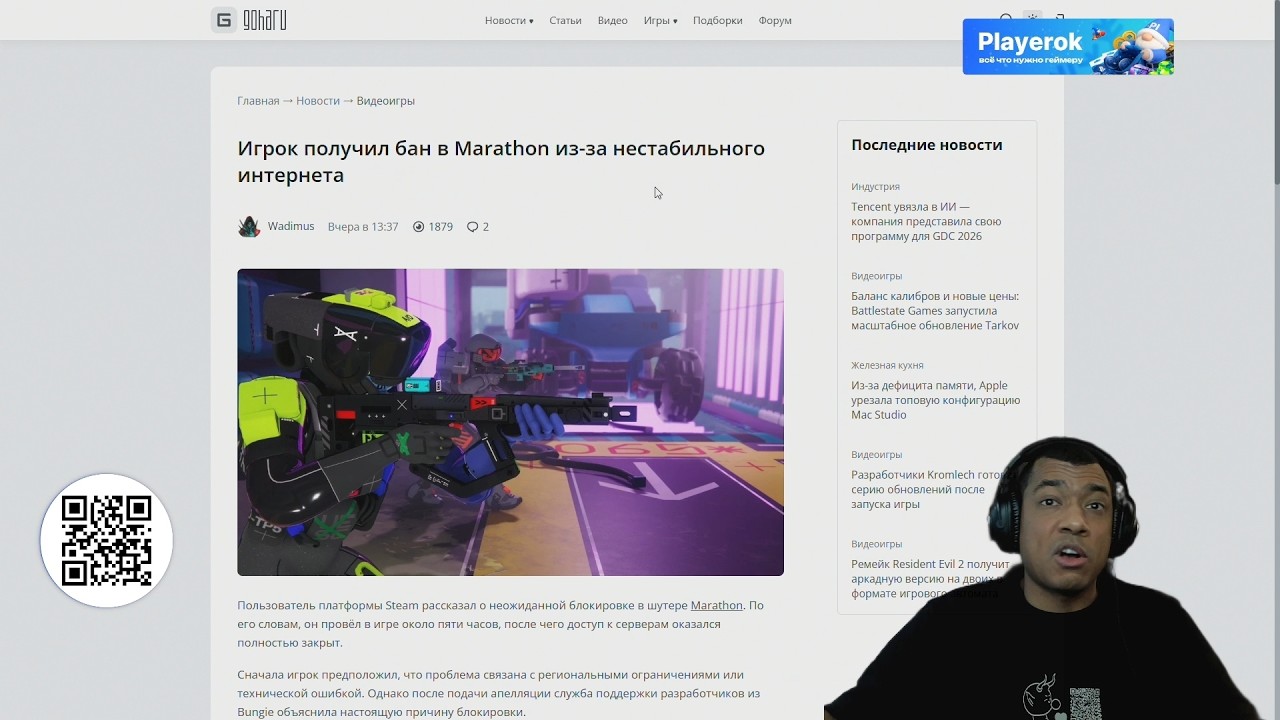Click the "1879" view count
The image size is (1280, 720).
pos(440,227)
